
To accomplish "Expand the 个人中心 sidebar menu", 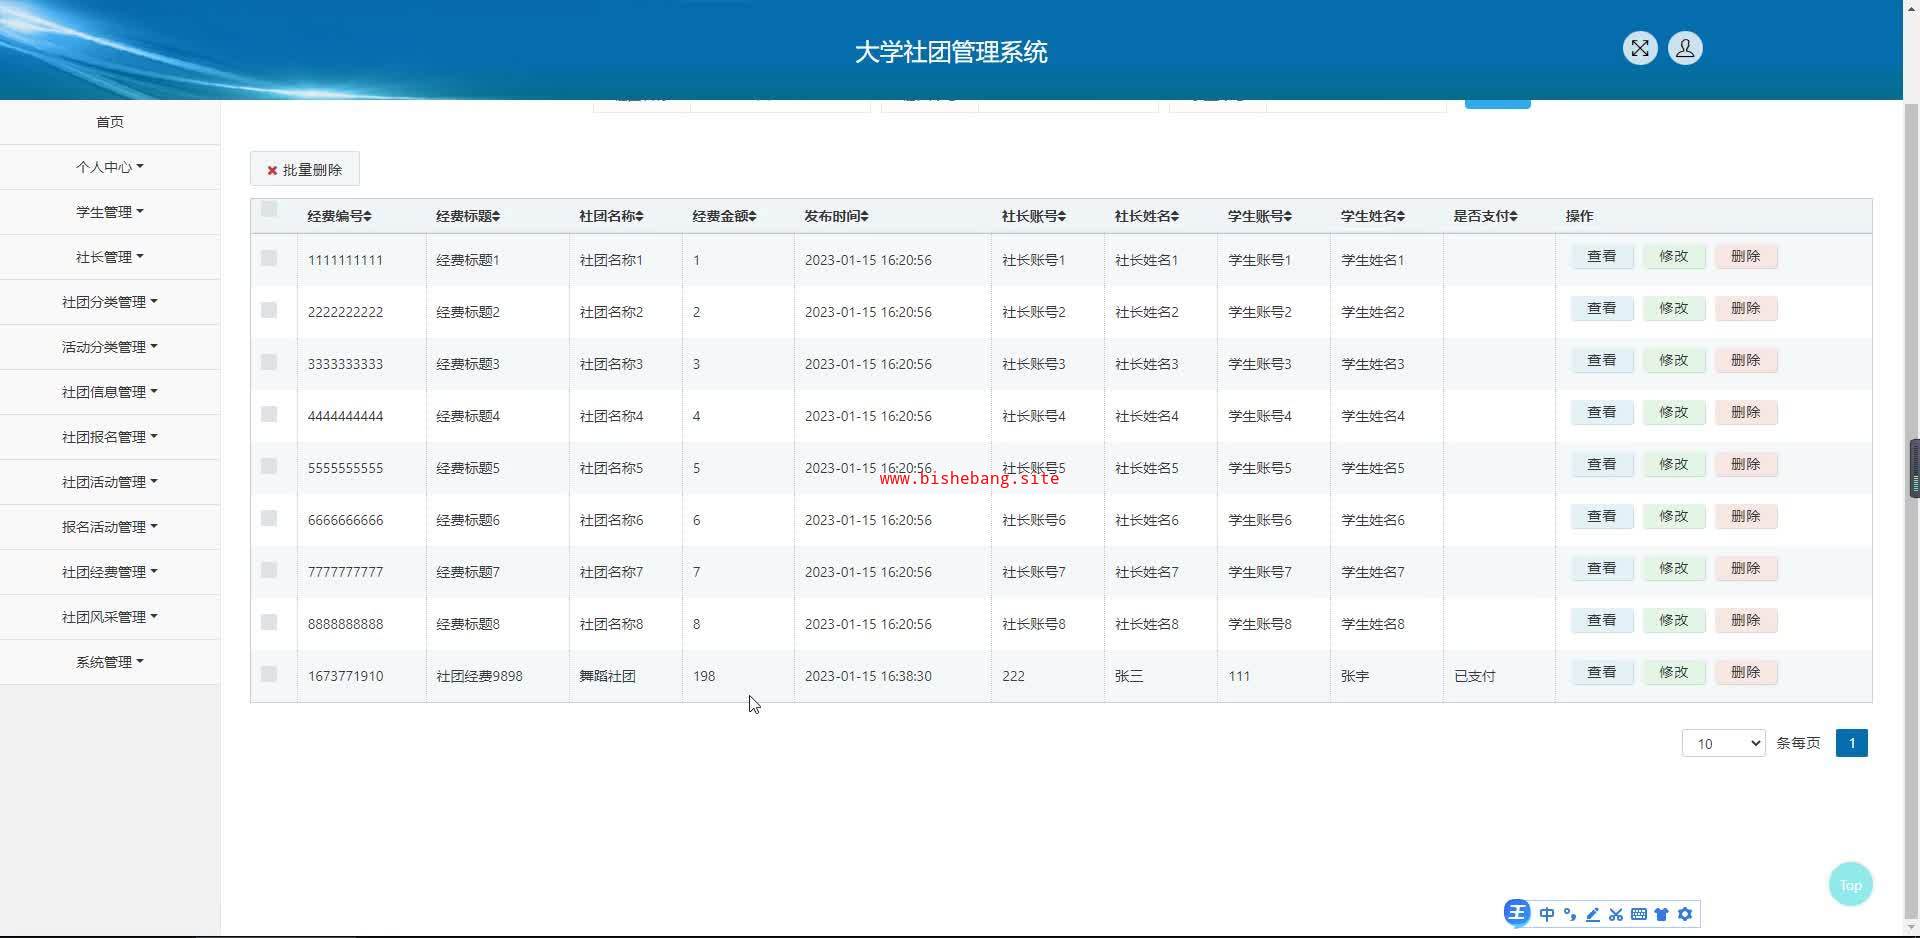I will (110, 167).
